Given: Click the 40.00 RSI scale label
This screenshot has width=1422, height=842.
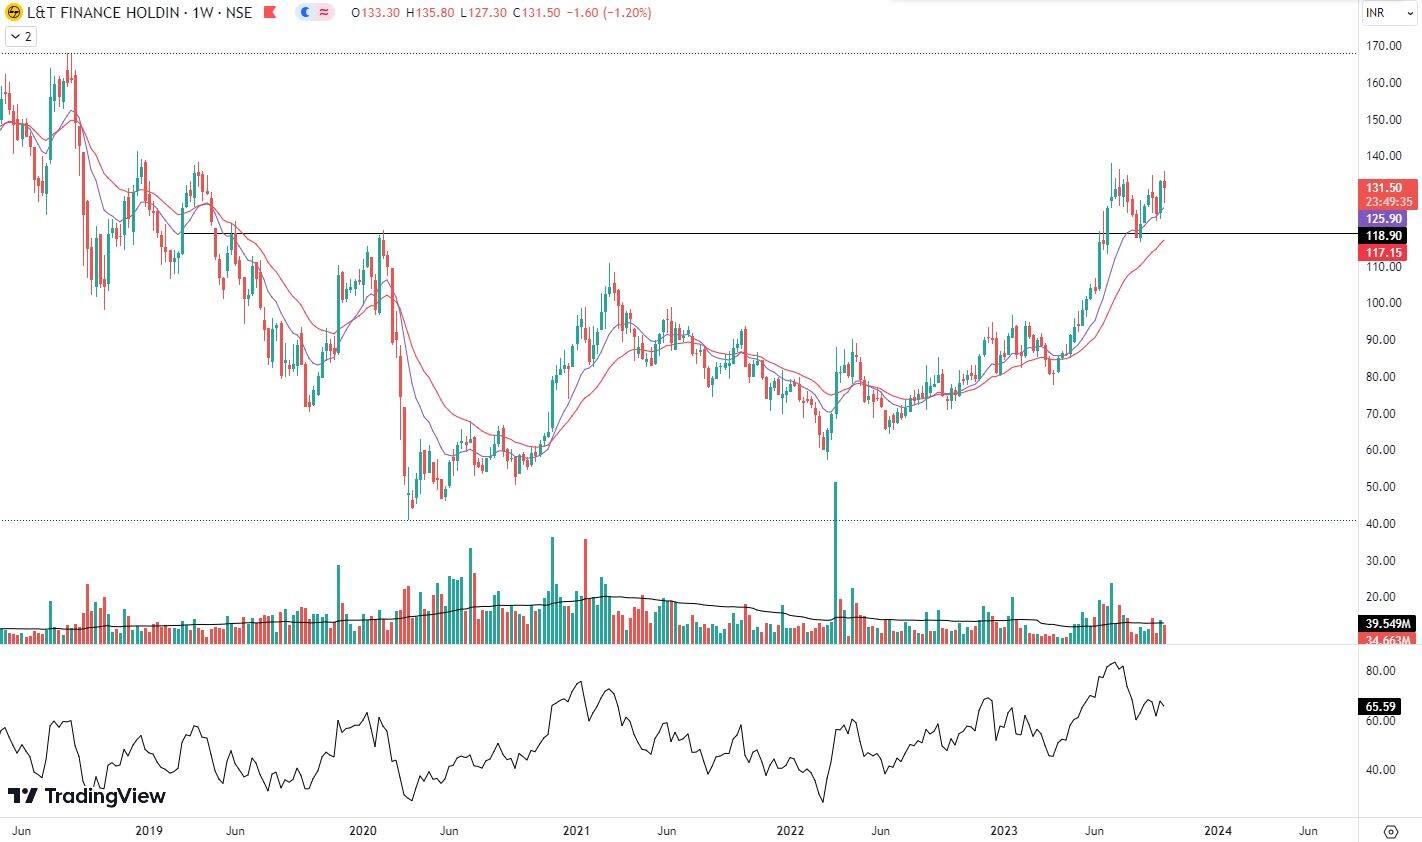Looking at the screenshot, I should 1383,770.
